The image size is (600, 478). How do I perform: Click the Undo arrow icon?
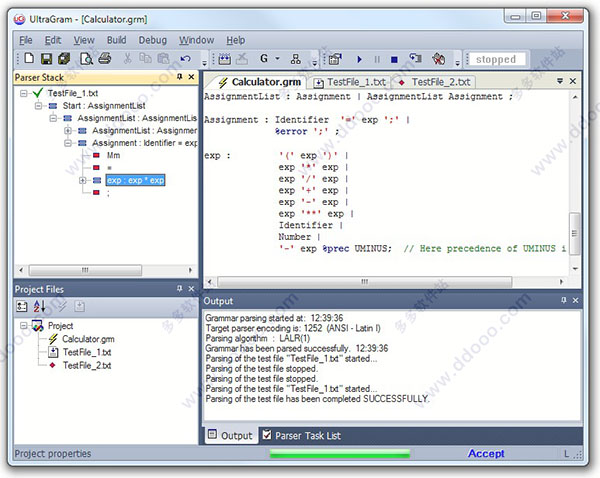pos(186,59)
